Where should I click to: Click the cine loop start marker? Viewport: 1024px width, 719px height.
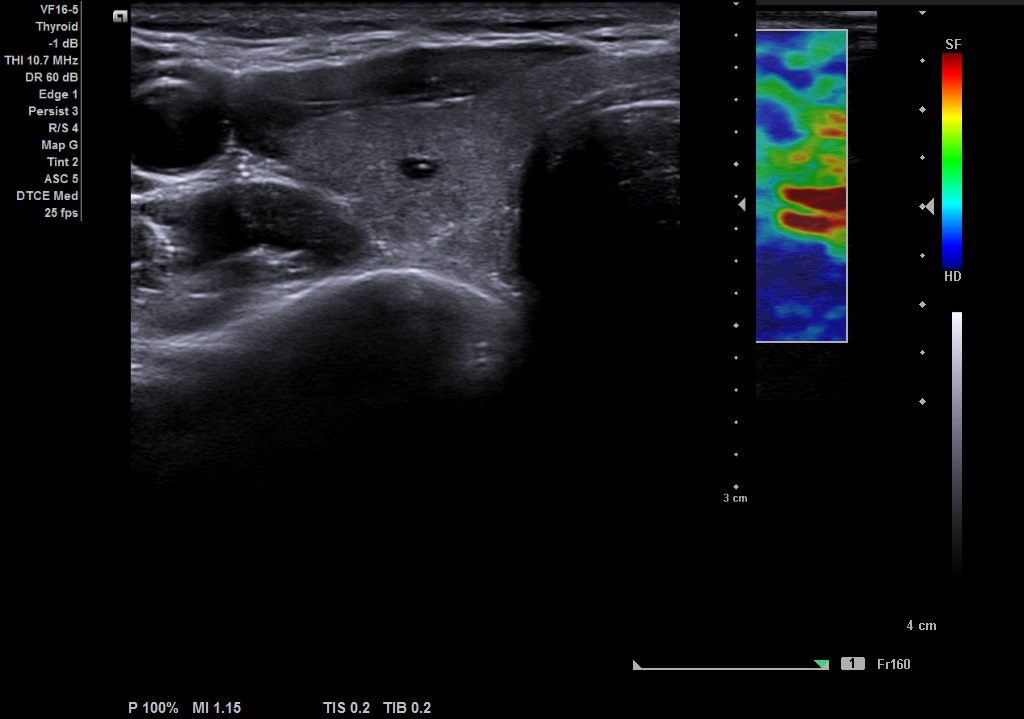tap(637, 665)
